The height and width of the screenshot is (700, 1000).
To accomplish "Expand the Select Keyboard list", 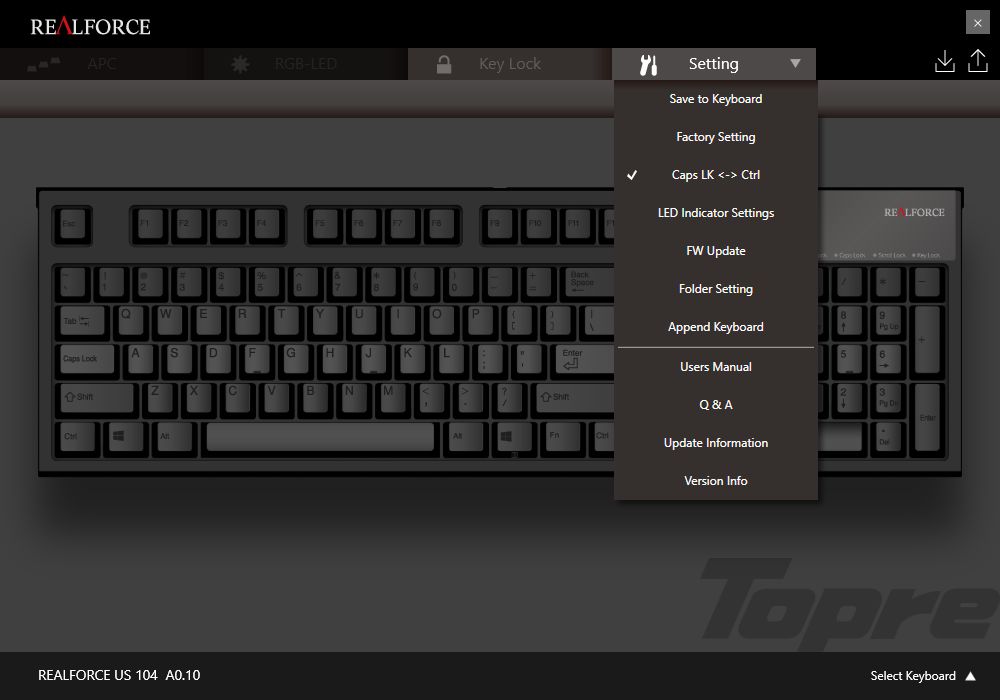I will point(923,676).
